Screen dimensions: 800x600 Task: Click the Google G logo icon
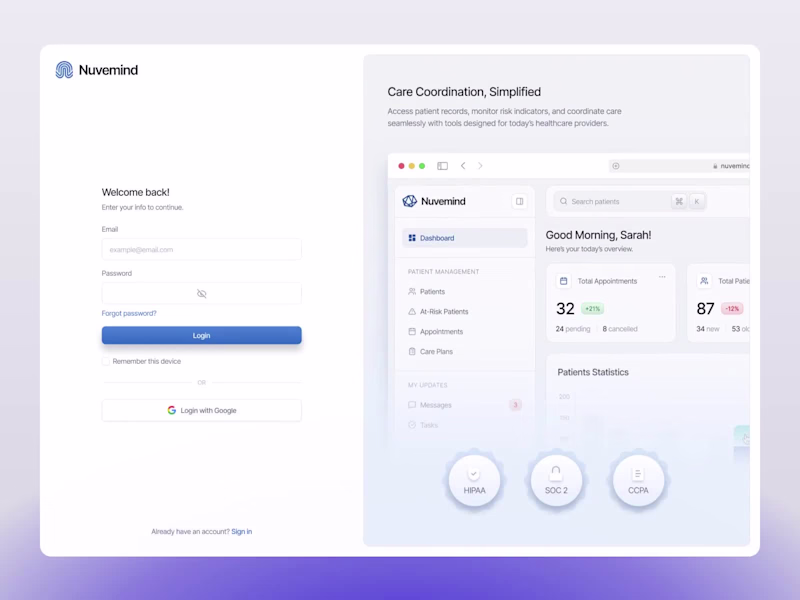click(172, 410)
